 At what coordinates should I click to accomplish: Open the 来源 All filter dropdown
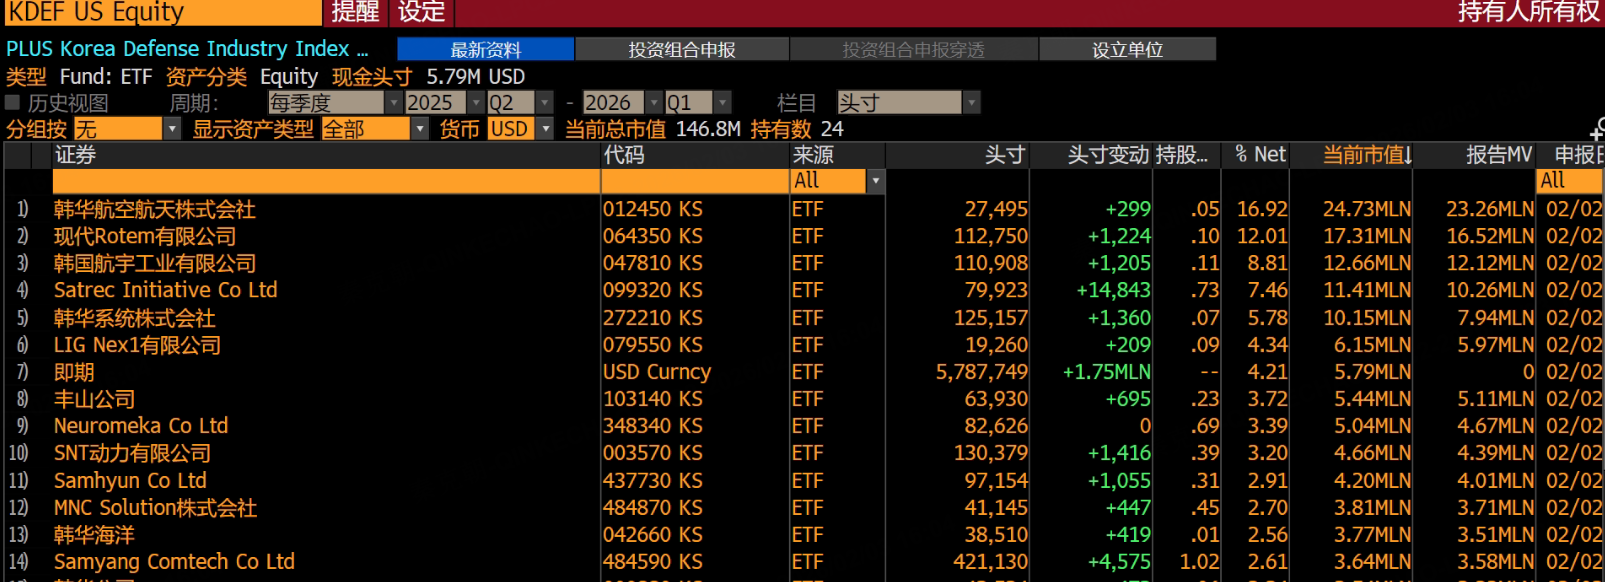[x=875, y=181]
